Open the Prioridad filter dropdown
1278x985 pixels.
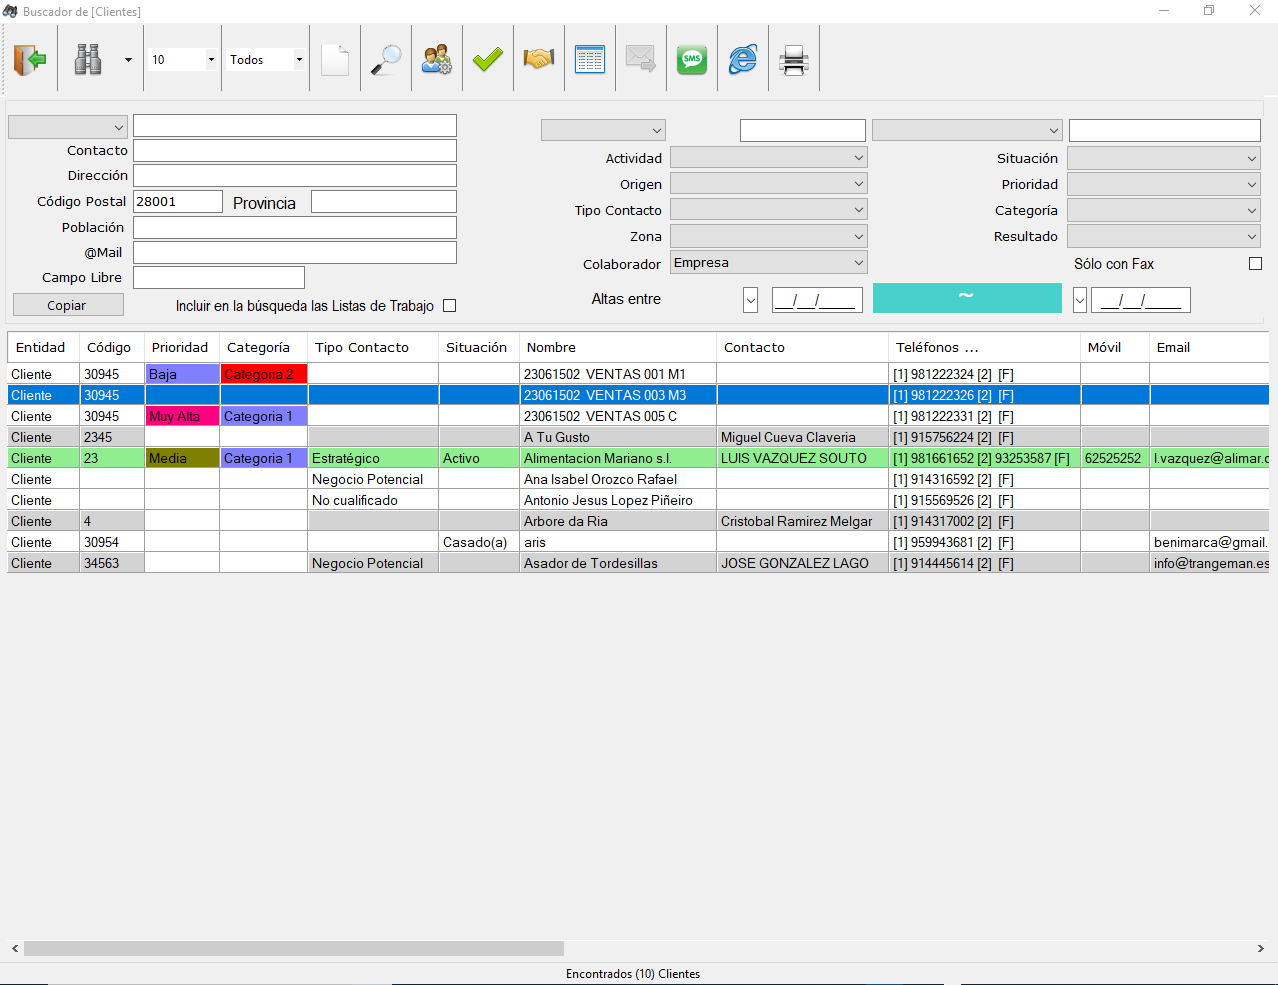click(1164, 184)
